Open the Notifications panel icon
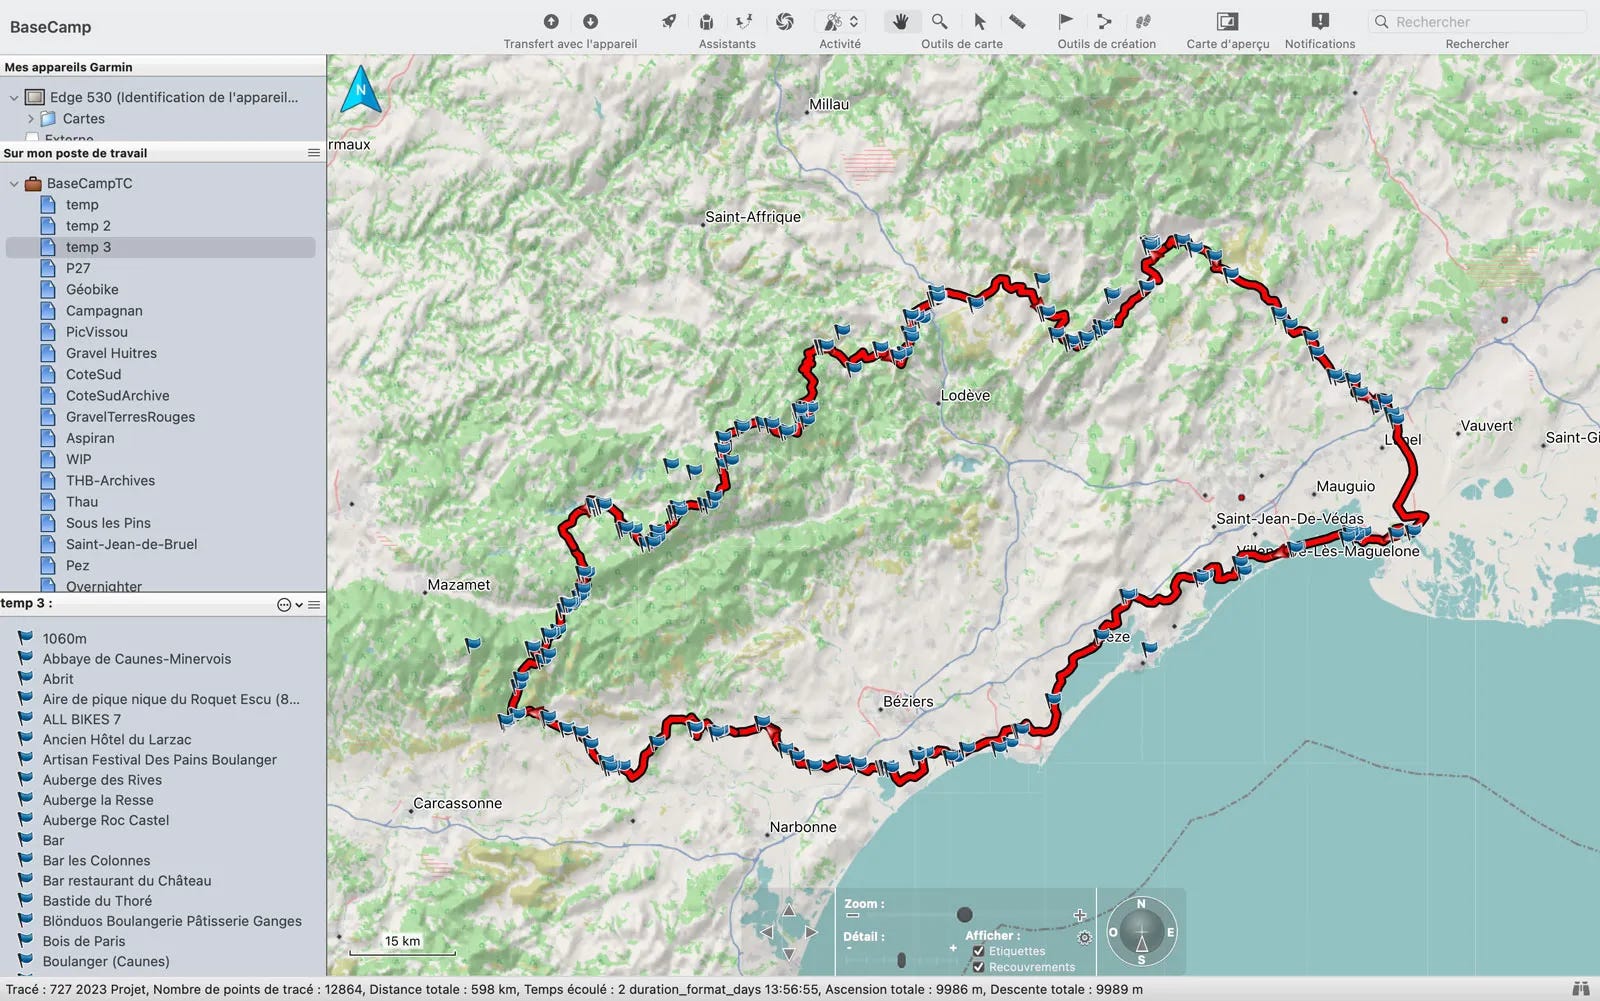1600x1001 pixels. tap(1320, 21)
